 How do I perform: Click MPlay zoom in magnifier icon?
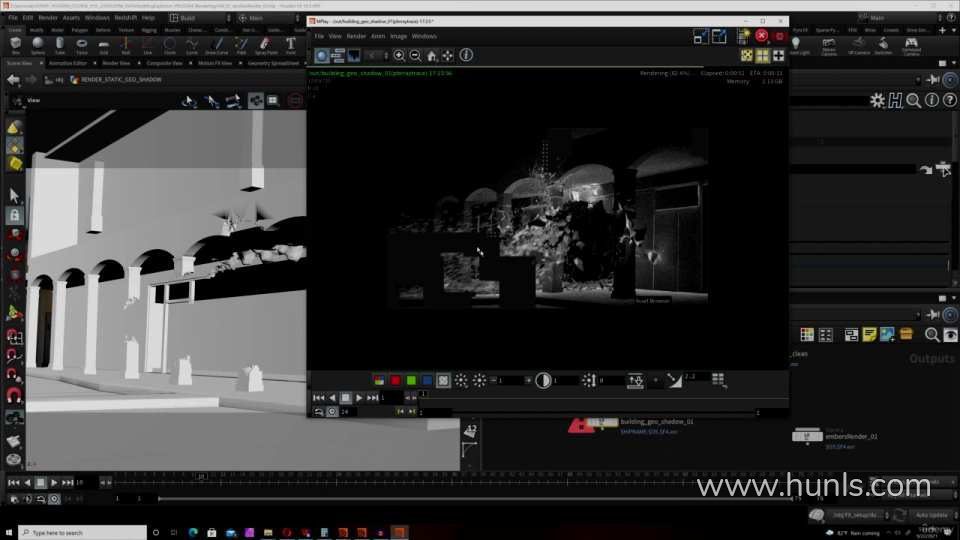tap(399, 56)
